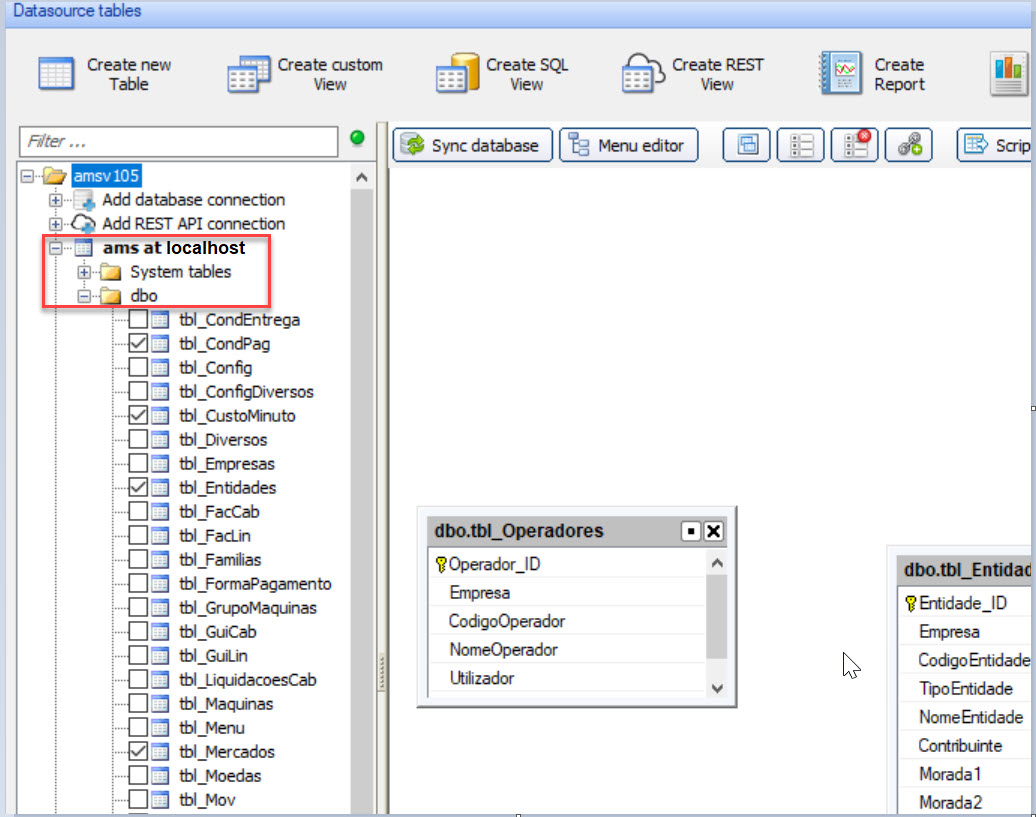Close the dbo.tbl_Operadores table box
Screen dimensions: 1036x817
(714, 531)
